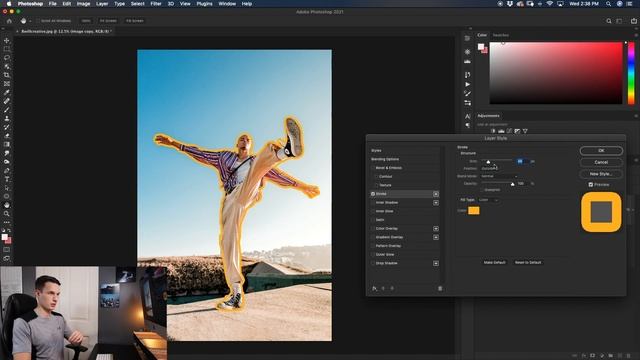Select the Rectangular Marquee tool
This screenshot has width=640, height=360.
[7, 49]
